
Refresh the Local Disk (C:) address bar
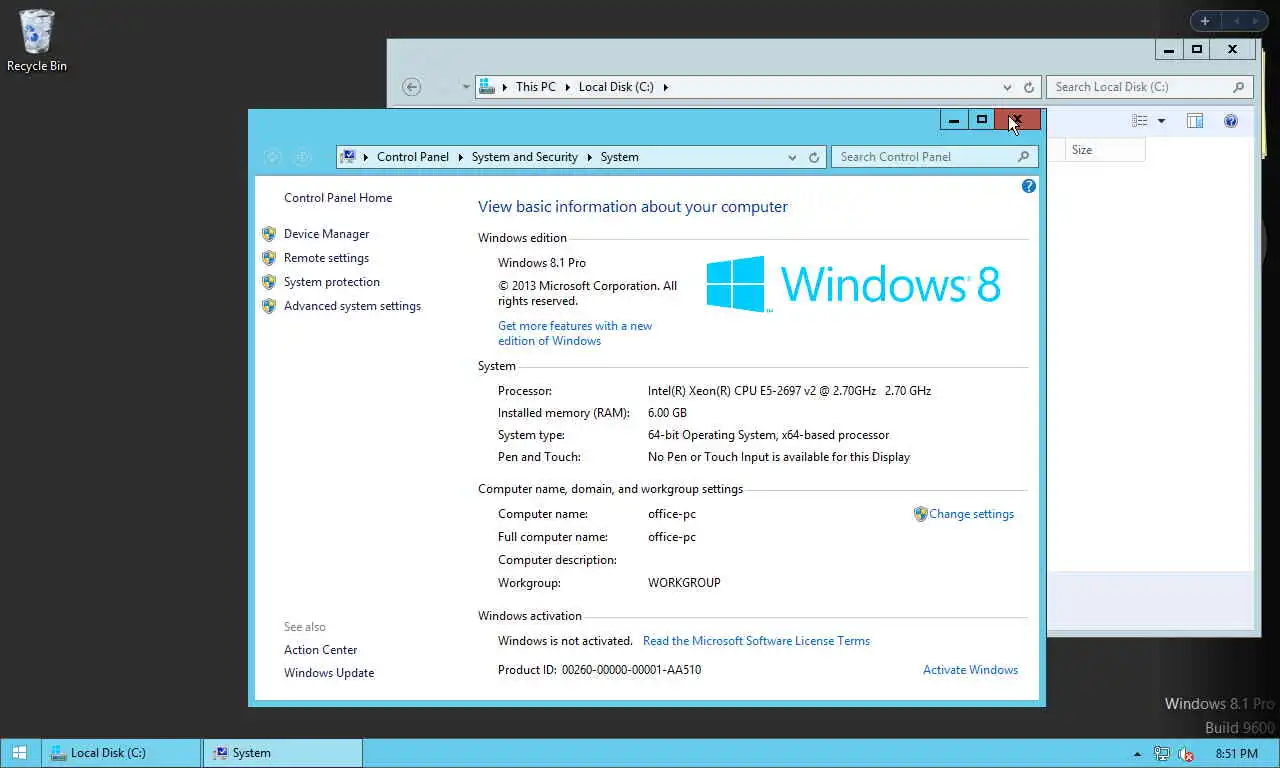(x=1029, y=87)
